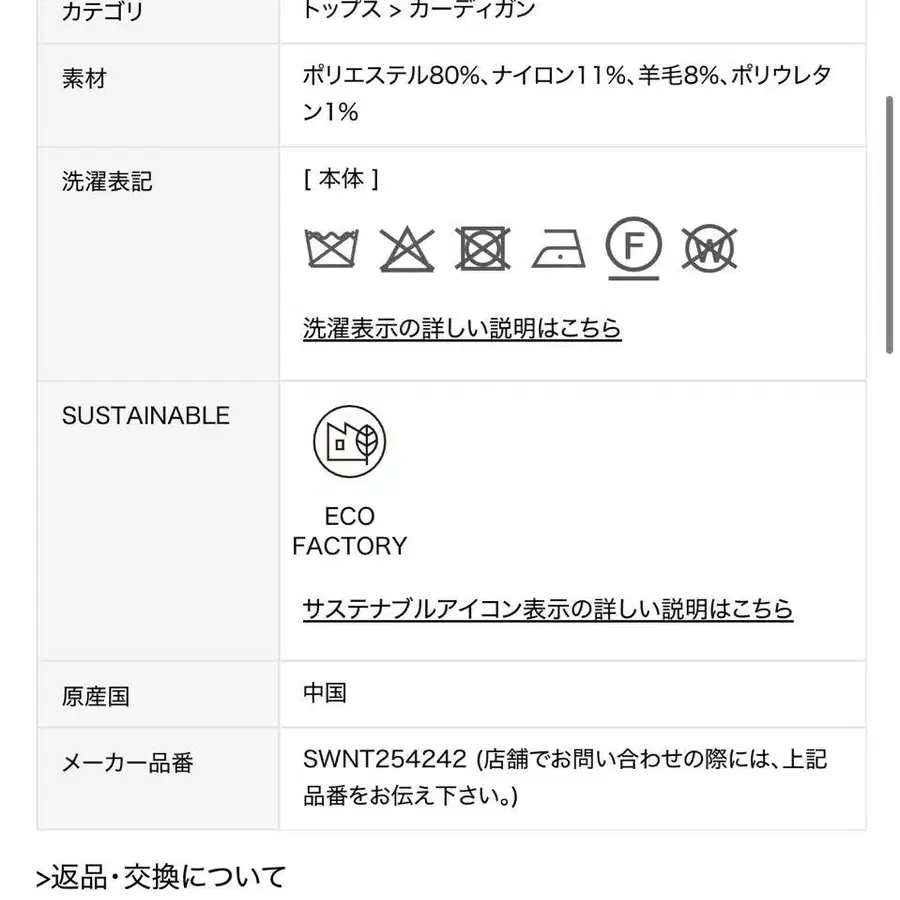Click the do-not-bleach triangle icon

click(407, 248)
